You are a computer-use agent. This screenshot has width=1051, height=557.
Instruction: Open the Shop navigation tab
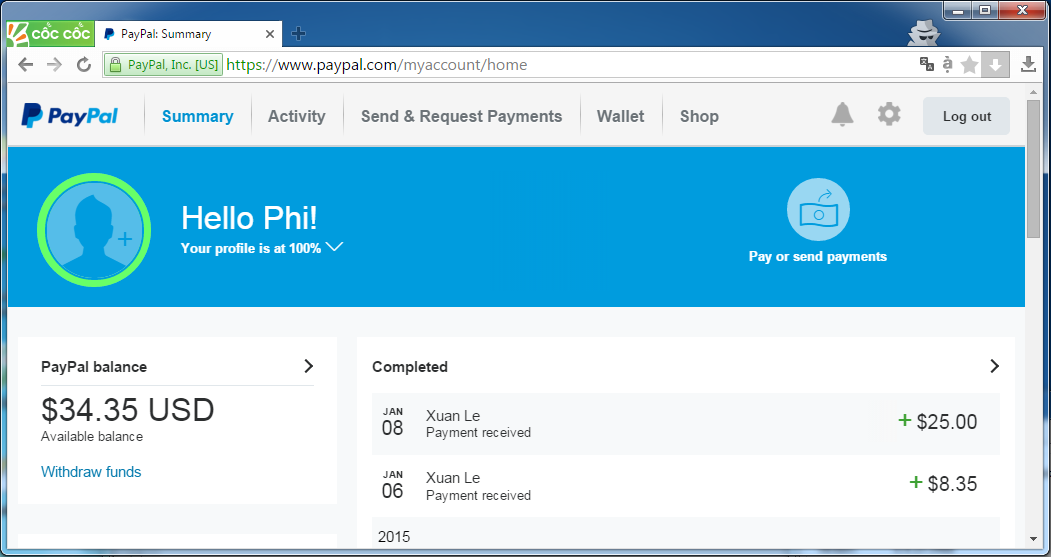click(x=699, y=116)
